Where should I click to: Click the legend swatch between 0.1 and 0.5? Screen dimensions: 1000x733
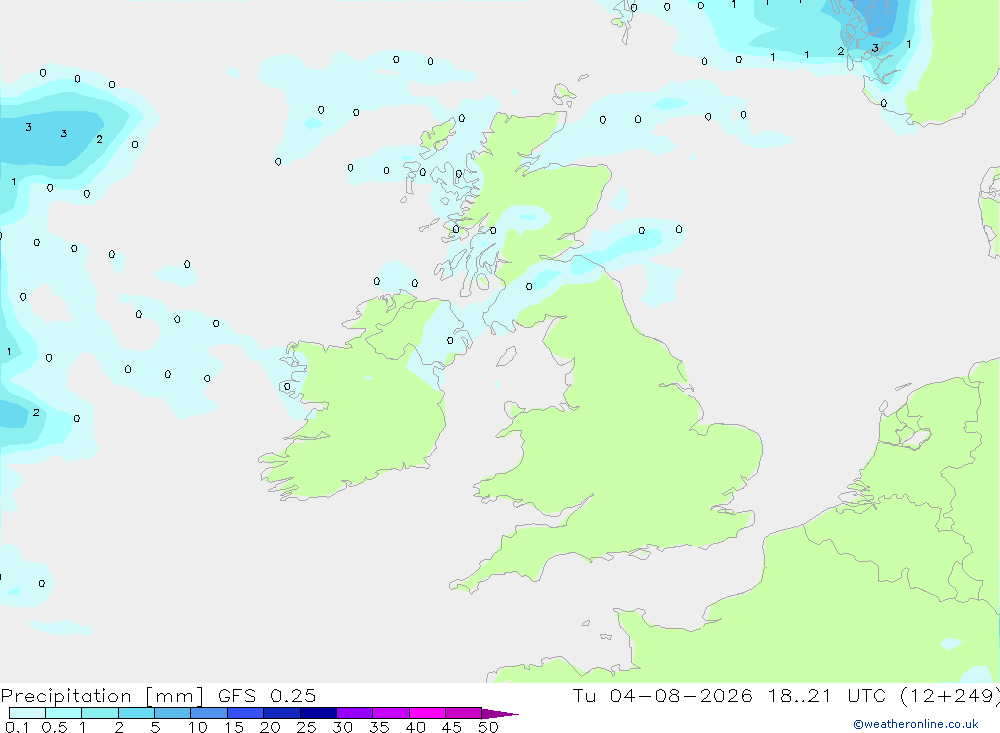pyautogui.click(x=27, y=713)
